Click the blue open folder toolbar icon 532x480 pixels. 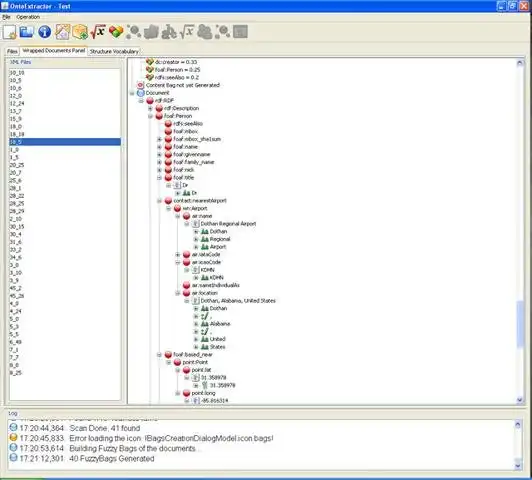click(26, 32)
